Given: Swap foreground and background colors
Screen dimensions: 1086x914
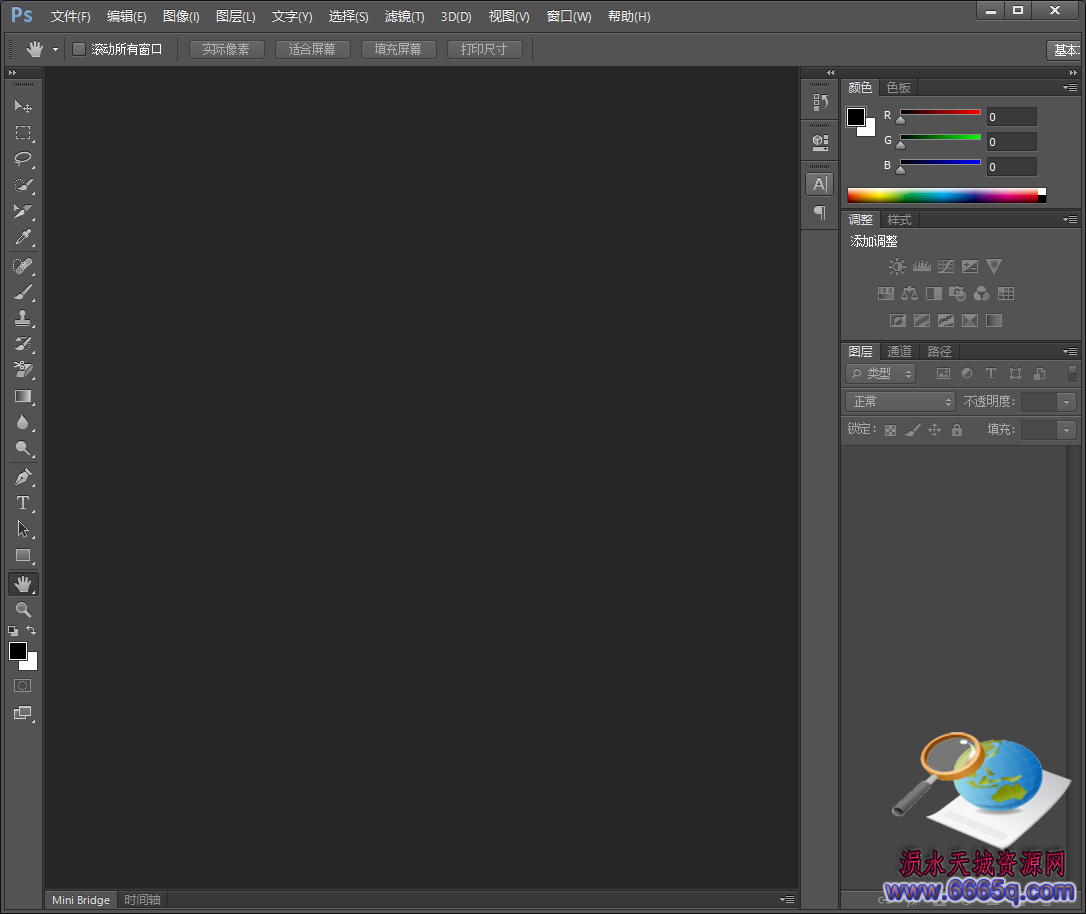Looking at the screenshot, I should click(31, 630).
